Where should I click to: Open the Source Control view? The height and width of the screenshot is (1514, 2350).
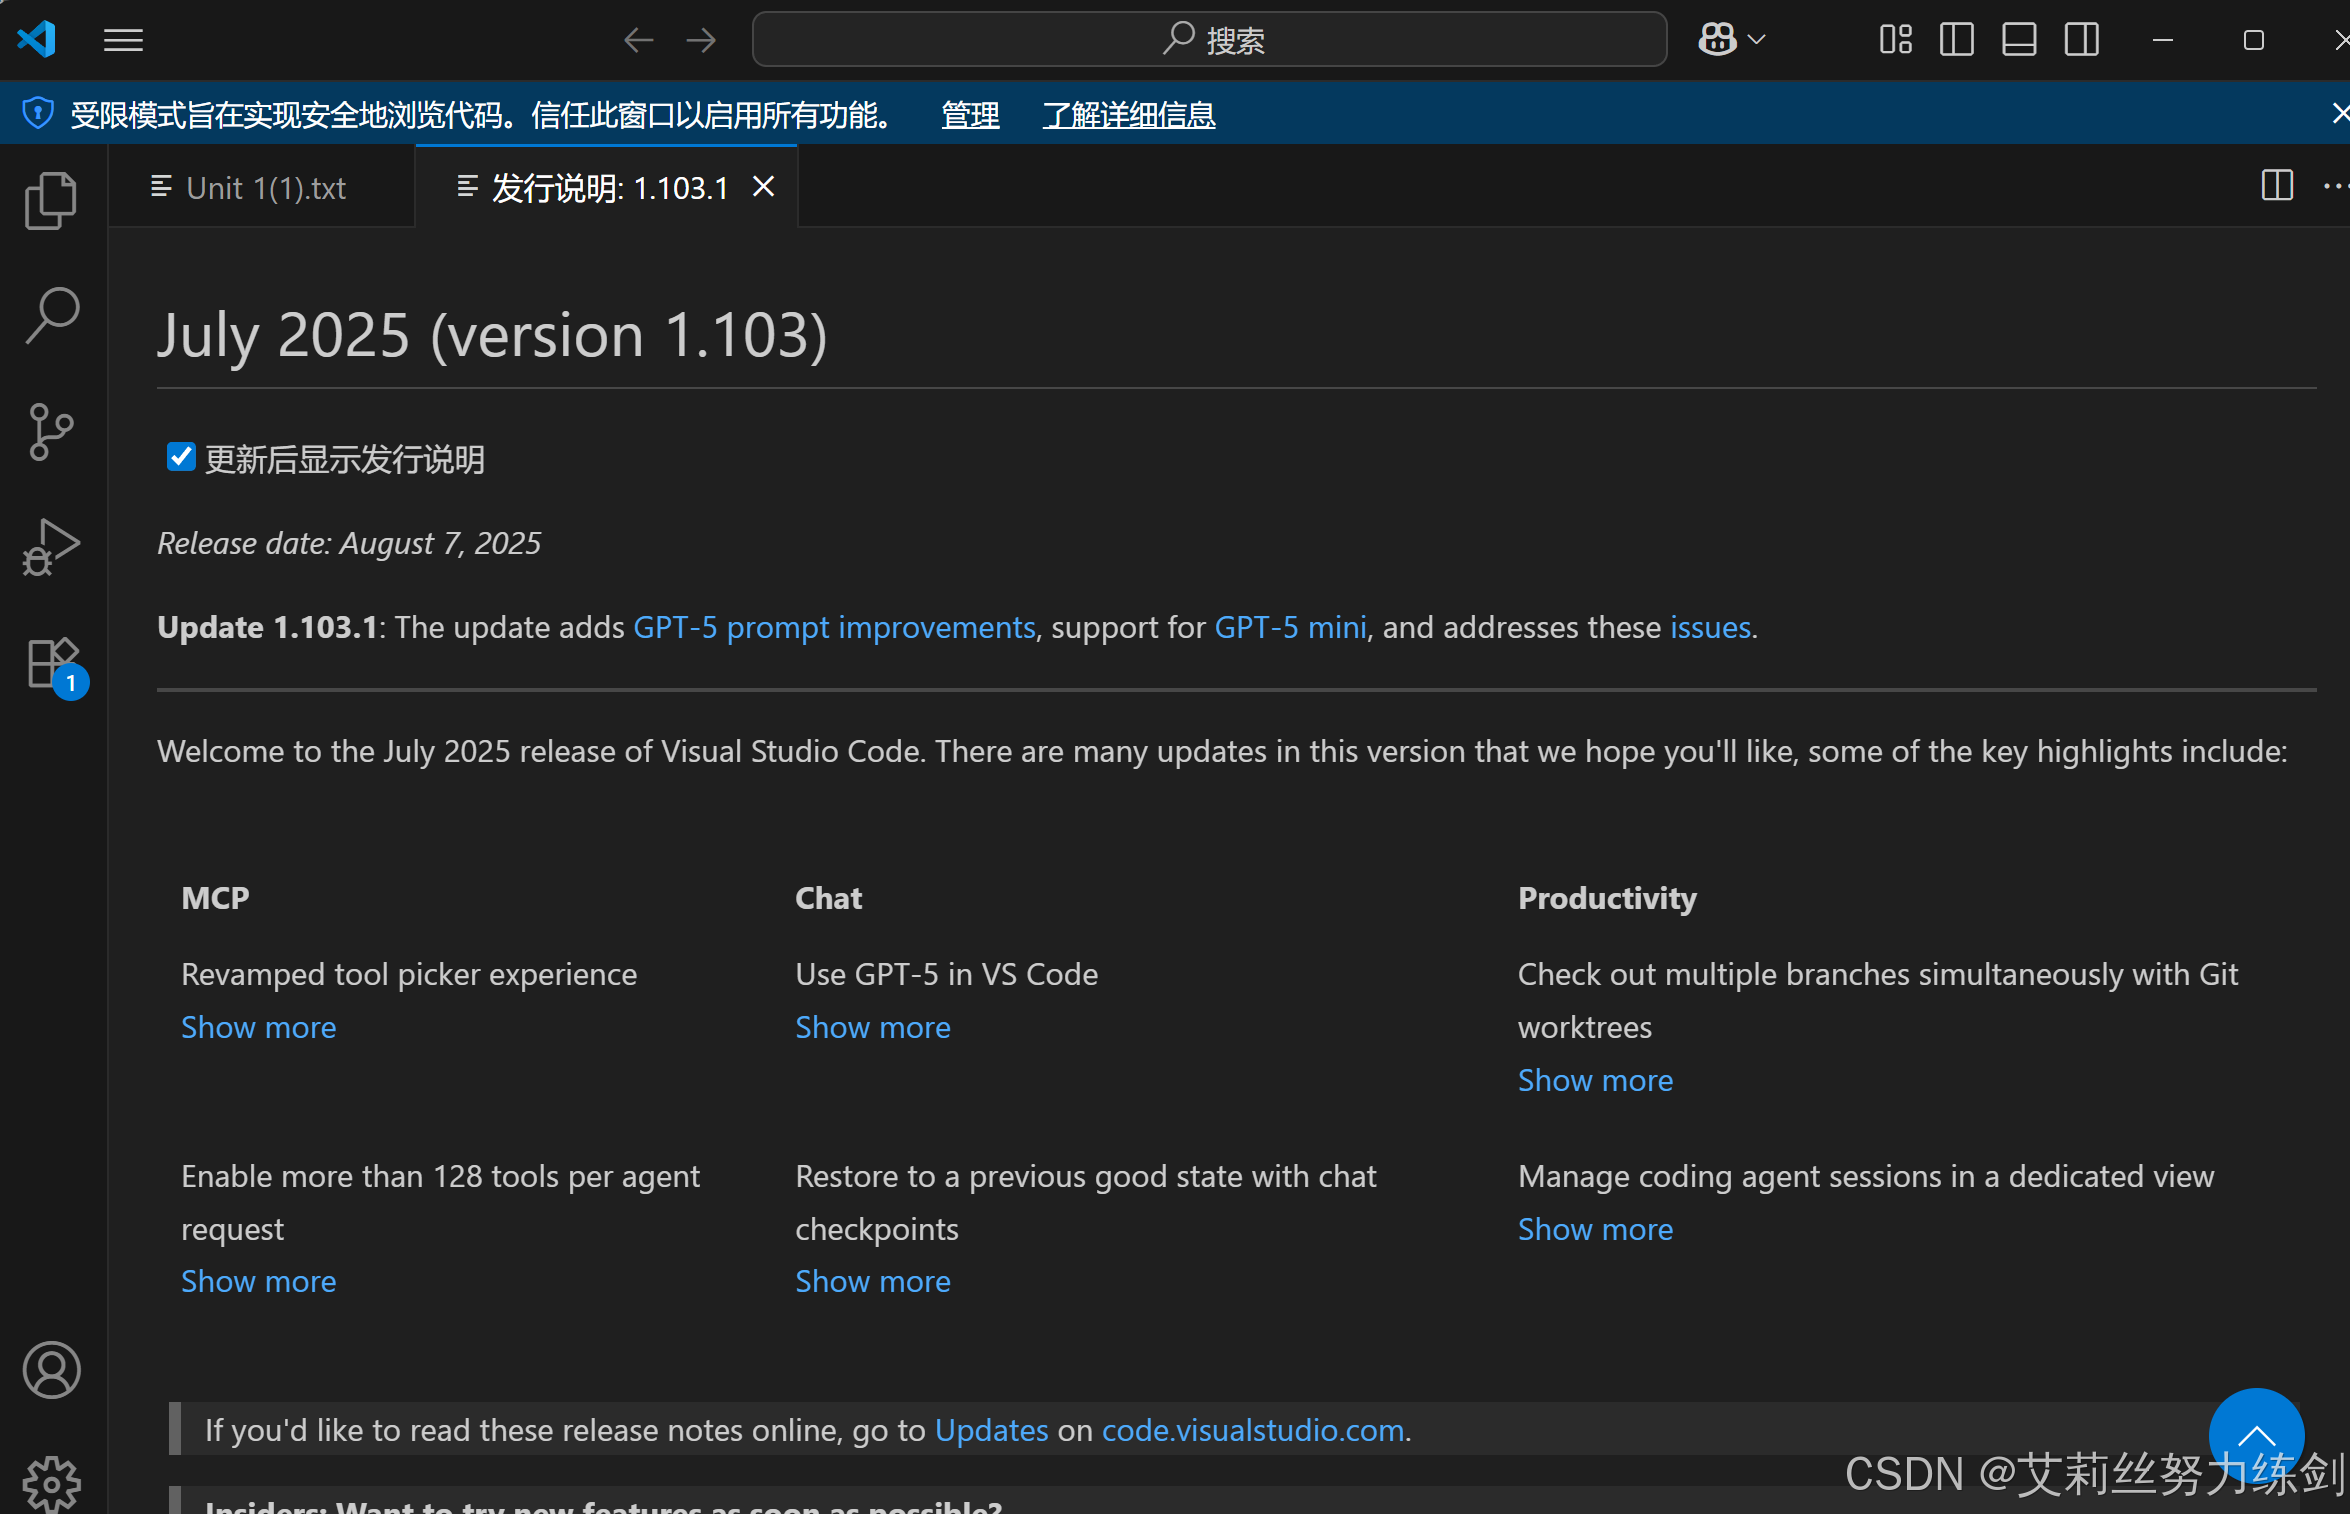[x=51, y=432]
